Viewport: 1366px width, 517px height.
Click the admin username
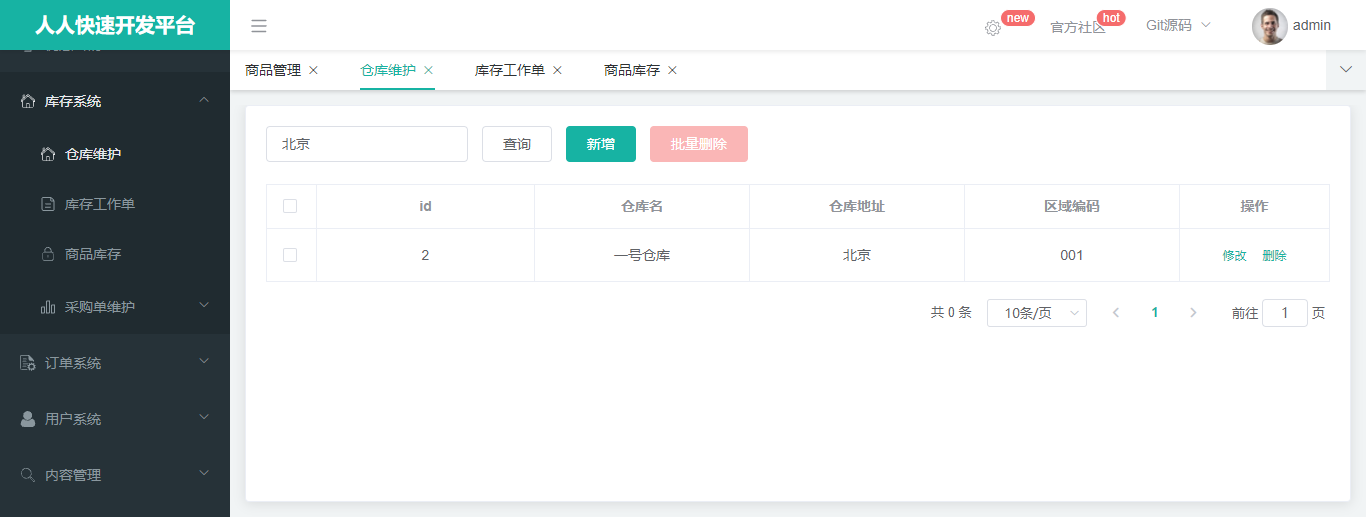tap(1312, 25)
